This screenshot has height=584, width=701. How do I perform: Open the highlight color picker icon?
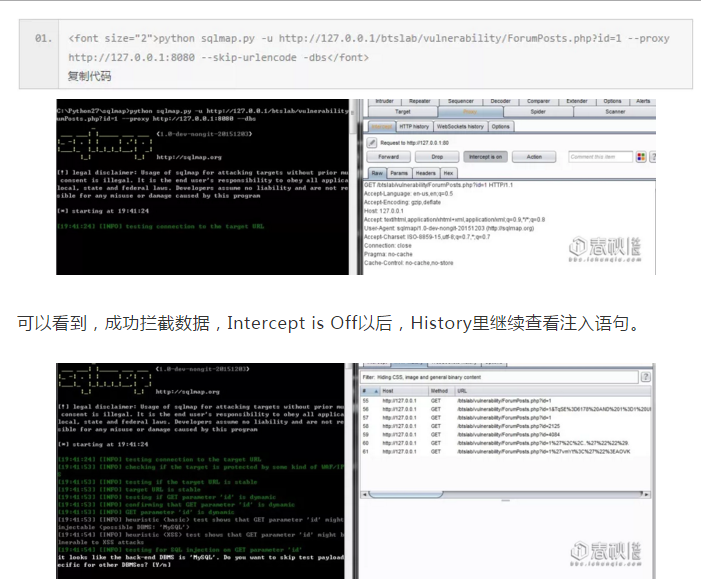pos(641,157)
